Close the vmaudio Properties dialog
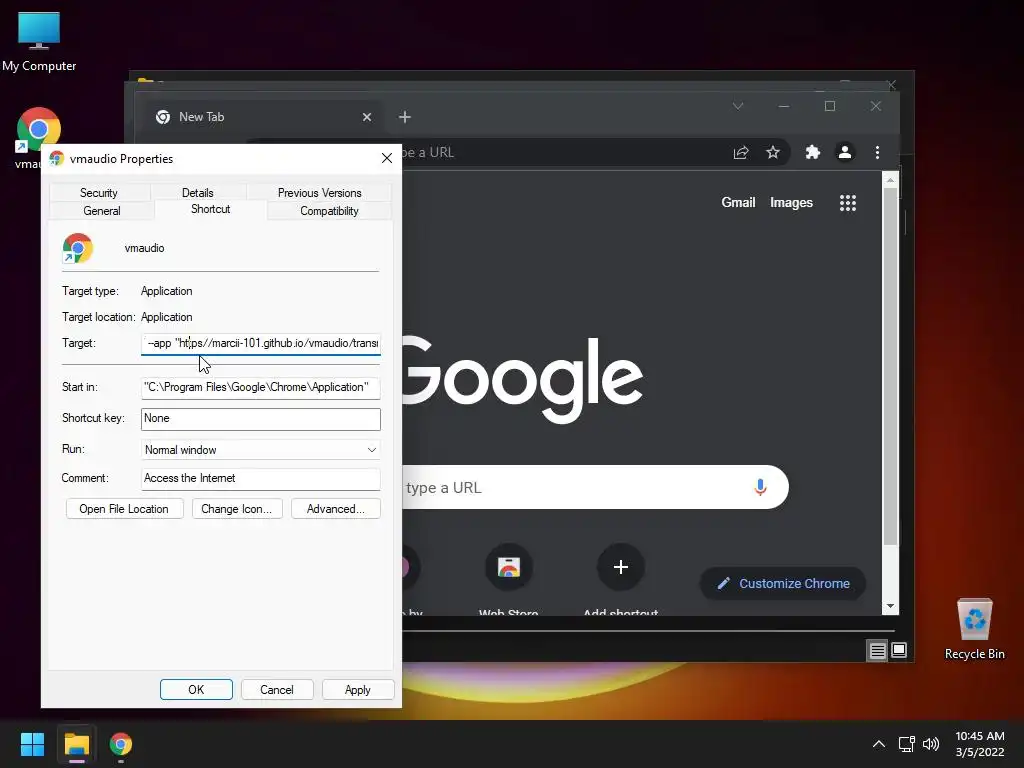Image resolution: width=1024 pixels, height=768 pixels. (x=387, y=158)
